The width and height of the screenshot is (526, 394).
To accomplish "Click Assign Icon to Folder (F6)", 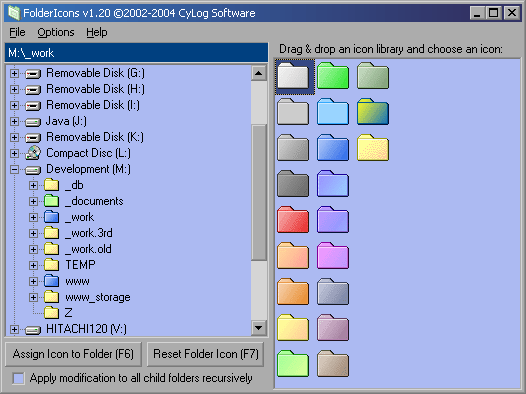I will pyautogui.click(x=73, y=354).
